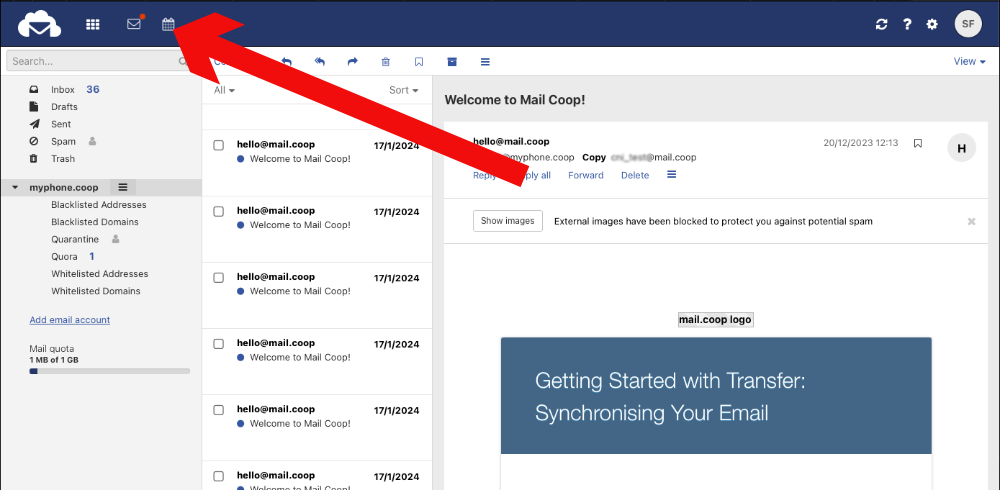The image size is (1000, 490).
Task: Click the Delete link in message header
Action: (635, 175)
